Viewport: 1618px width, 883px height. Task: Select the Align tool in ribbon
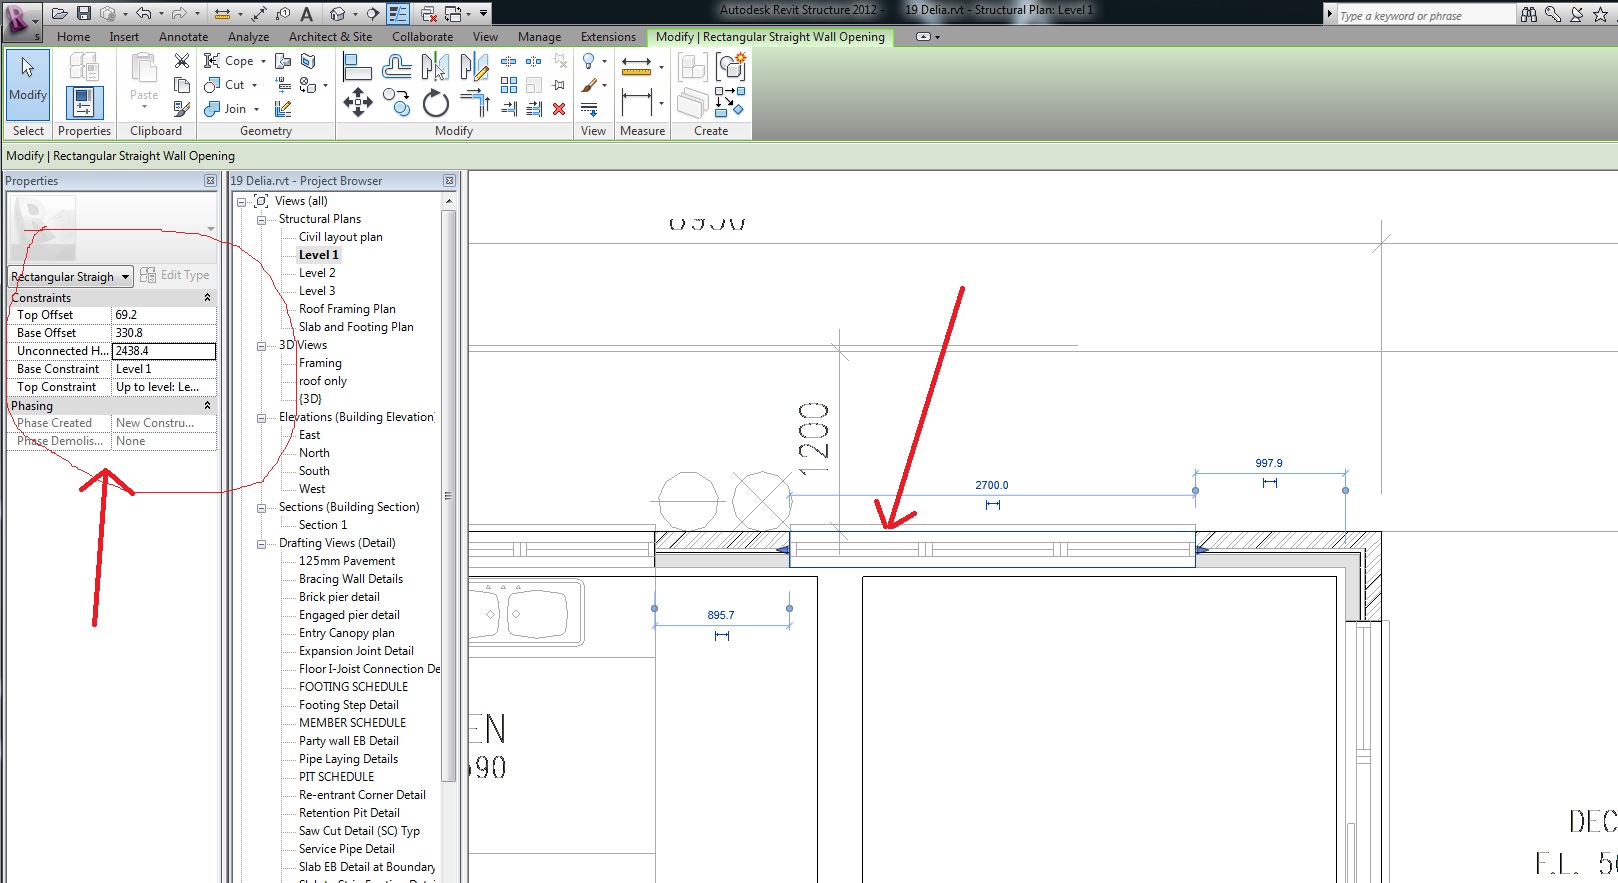click(x=357, y=67)
